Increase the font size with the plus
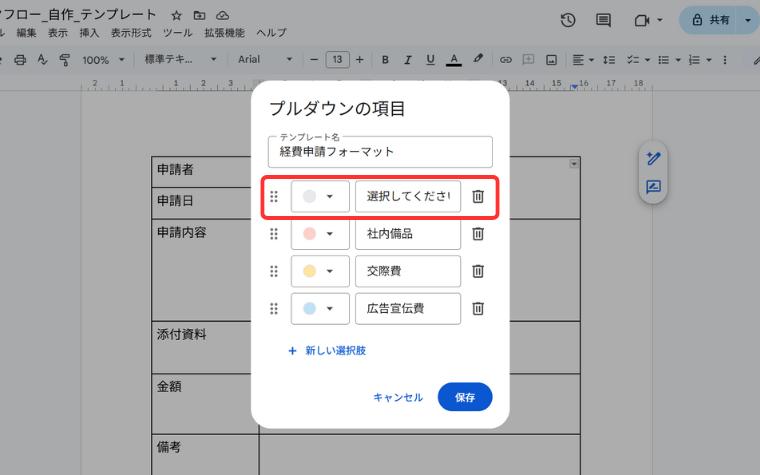 coord(360,60)
